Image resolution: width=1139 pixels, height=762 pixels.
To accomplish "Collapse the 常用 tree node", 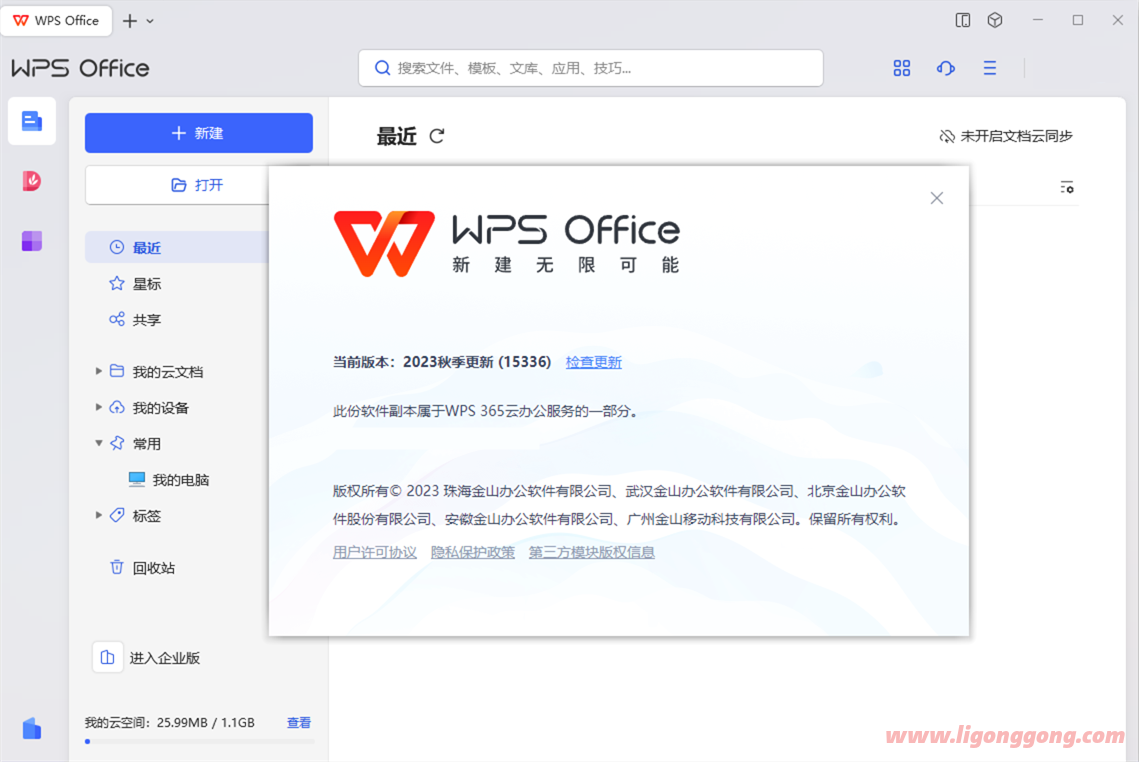I will click(x=98, y=443).
